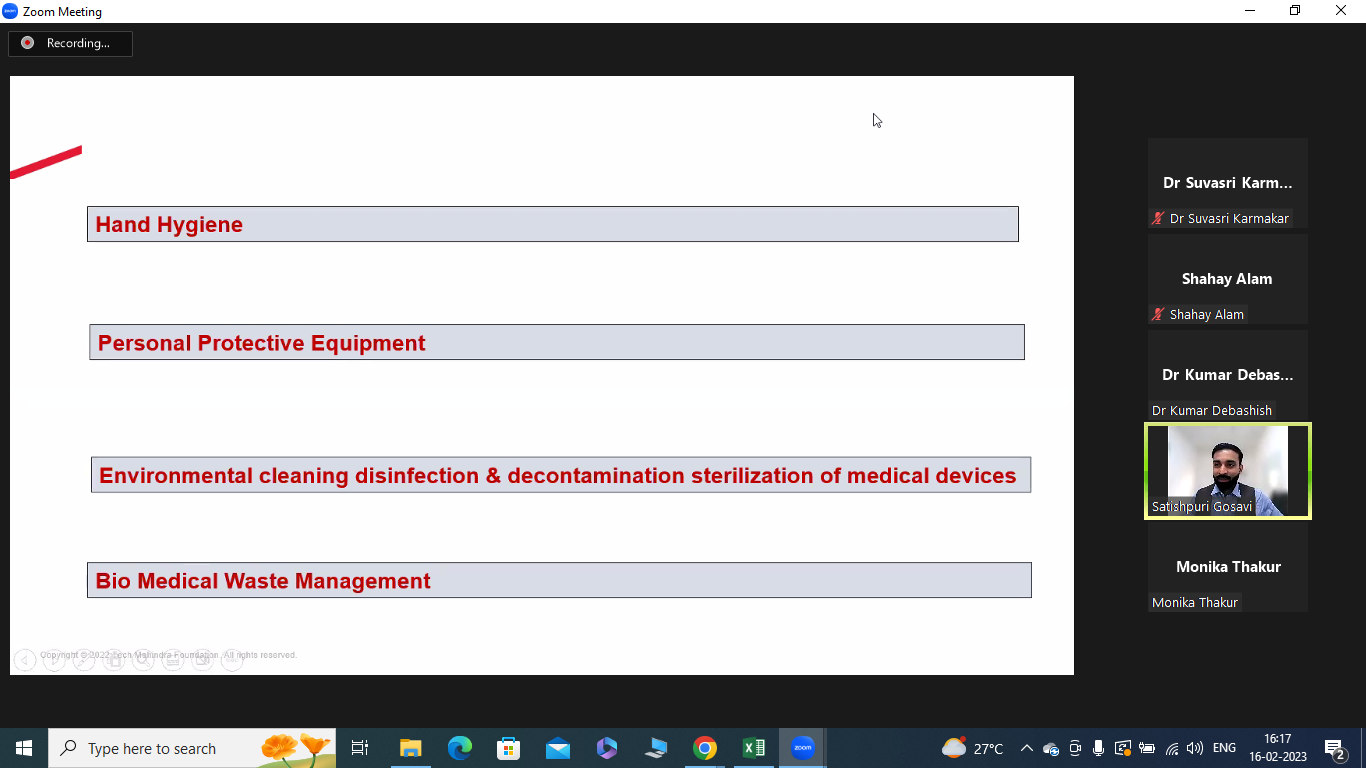
Task: Click the previous slide arrow icon
Action: coord(25,659)
